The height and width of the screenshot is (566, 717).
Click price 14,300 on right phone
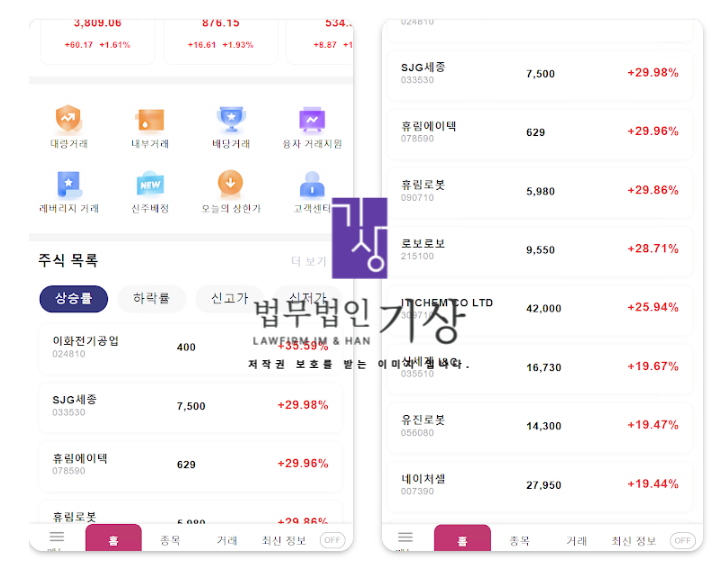point(544,426)
